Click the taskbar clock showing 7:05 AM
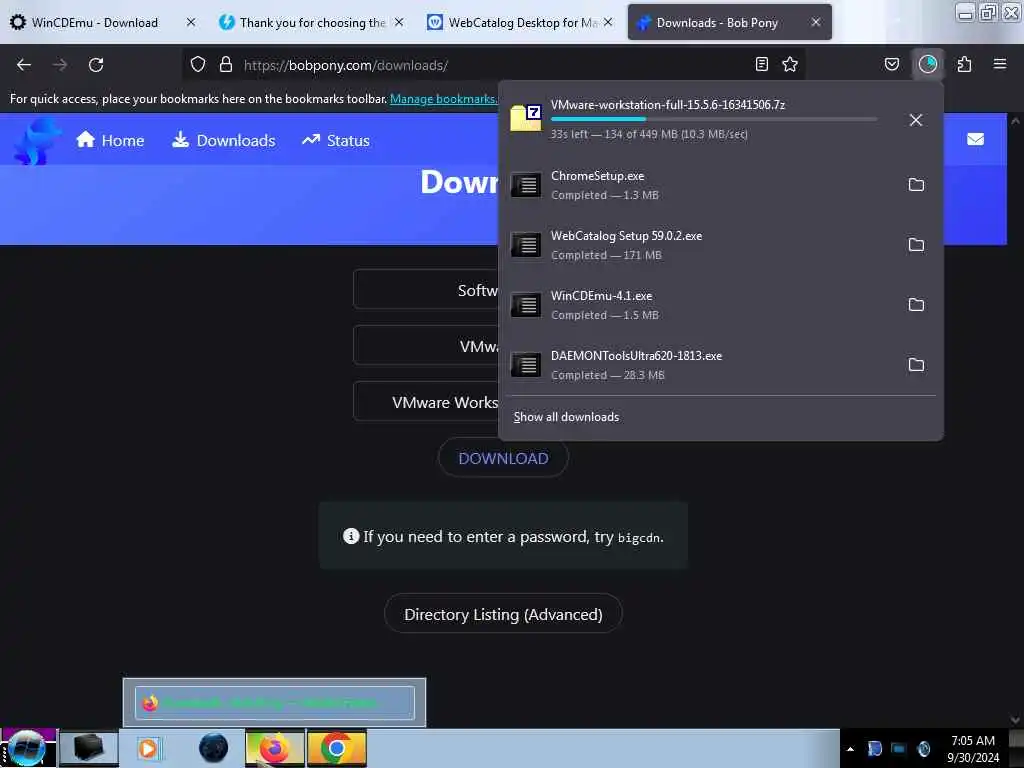 tap(972, 748)
